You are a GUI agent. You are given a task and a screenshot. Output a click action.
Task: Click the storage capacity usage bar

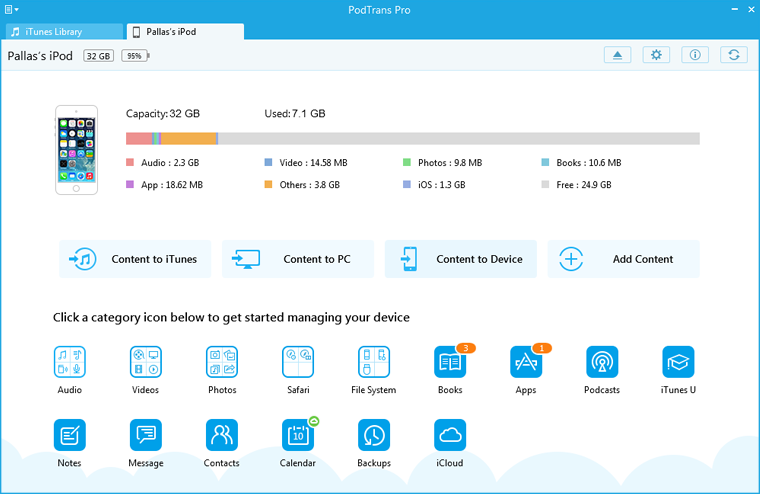tap(412, 139)
